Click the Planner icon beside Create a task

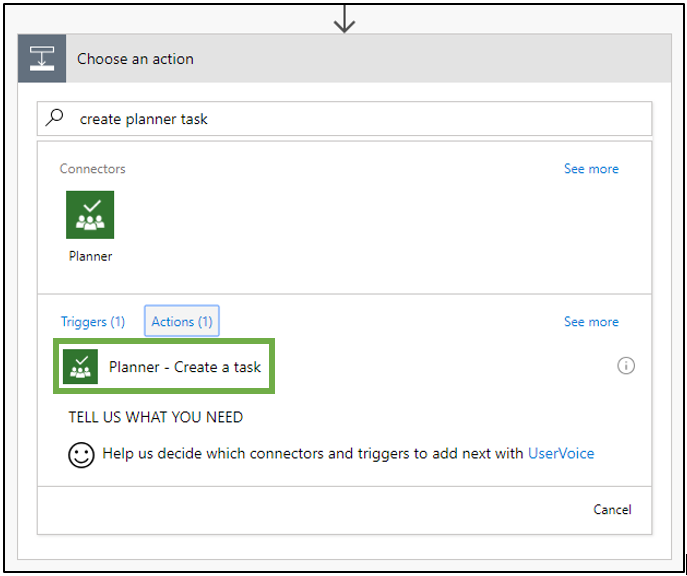pos(80,367)
